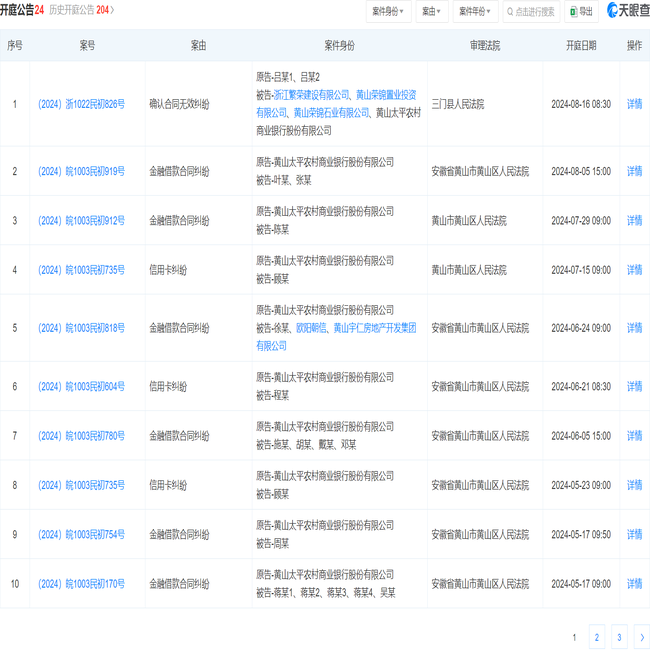Click the search field 点击进行搜索
650x650 pixels.
pyautogui.click(x=531, y=12)
